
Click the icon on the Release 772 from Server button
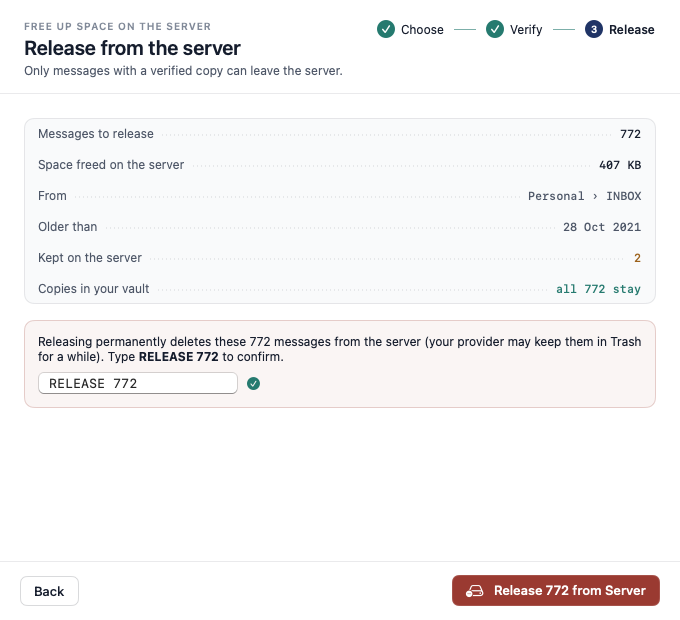(475, 591)
